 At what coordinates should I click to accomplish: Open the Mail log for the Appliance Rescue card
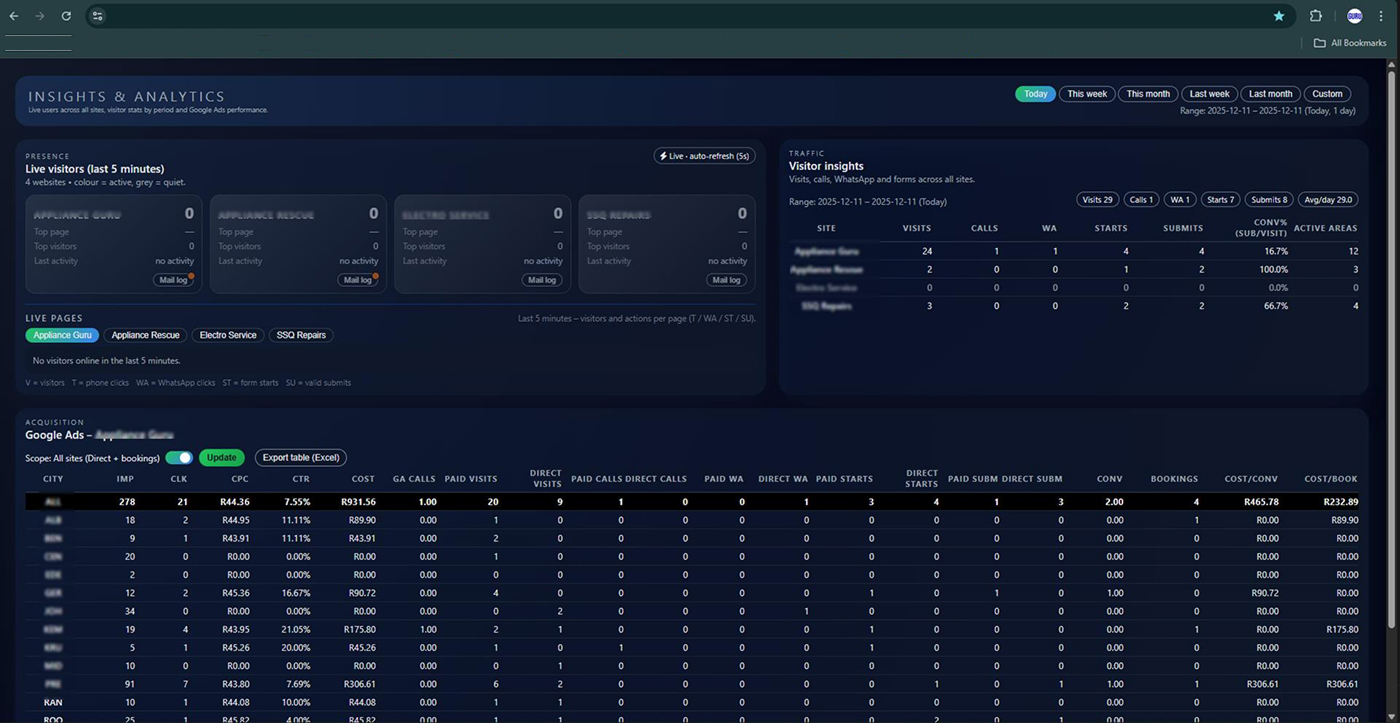(x=358, y=280)
